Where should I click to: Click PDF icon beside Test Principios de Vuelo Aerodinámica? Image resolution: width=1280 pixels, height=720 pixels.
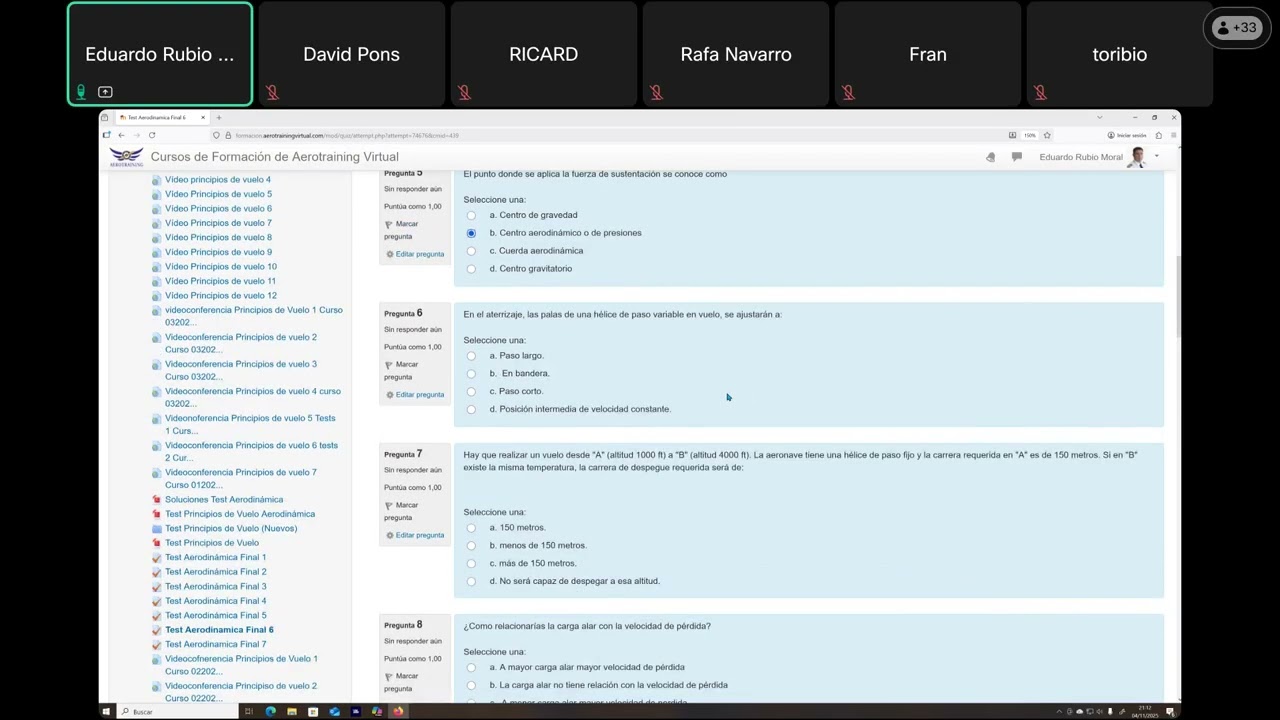pos(156,514)
